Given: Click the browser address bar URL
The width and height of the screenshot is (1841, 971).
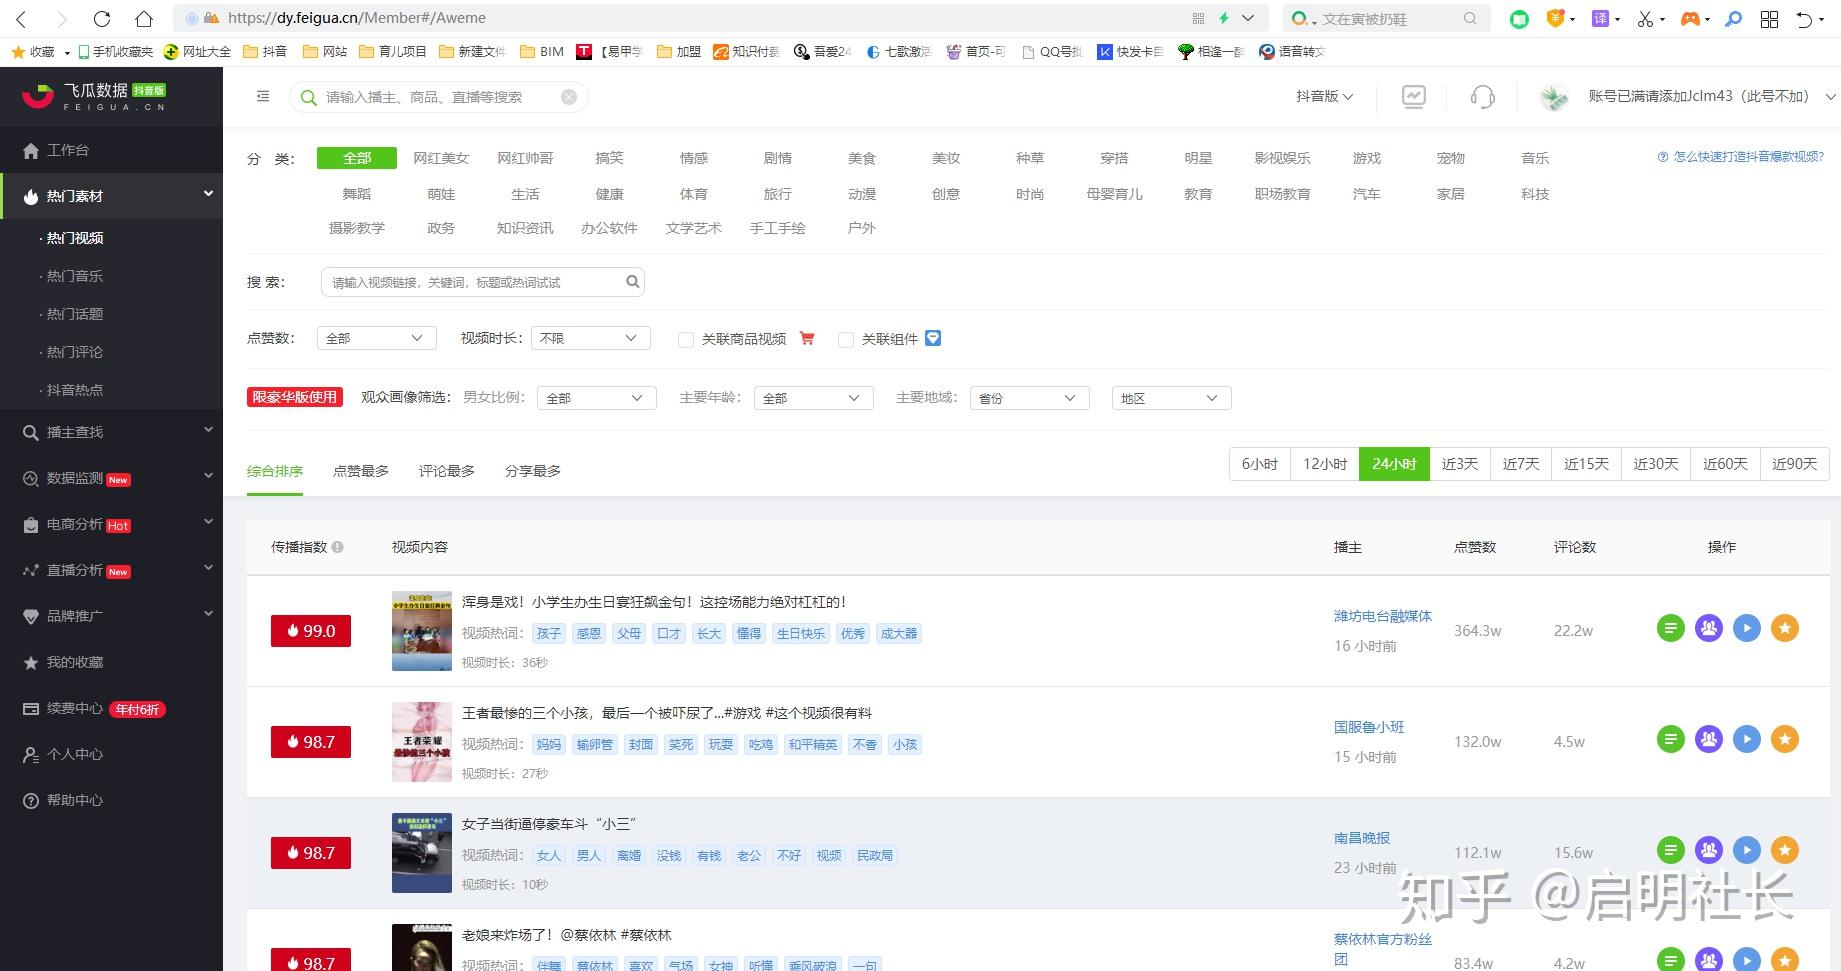Looking at the screenshot, I should (357, 18).
